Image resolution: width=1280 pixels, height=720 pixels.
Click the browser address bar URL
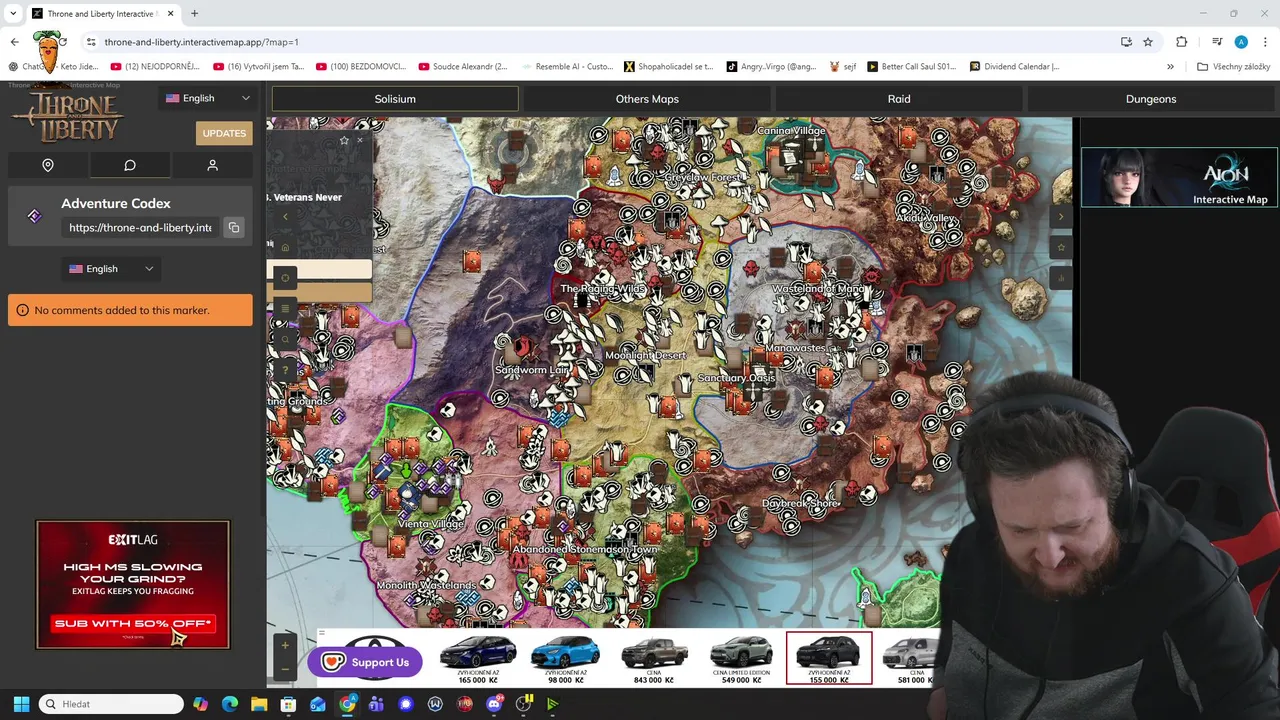pos(201,42)
